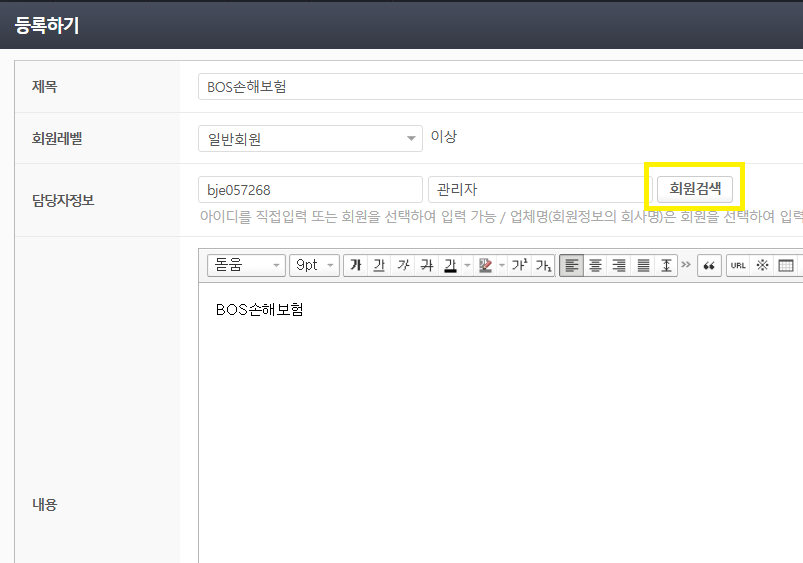Viewport: 803px width, 563px height.
Task: Apply strikethrough formatting to text
Action: point(427,265)
